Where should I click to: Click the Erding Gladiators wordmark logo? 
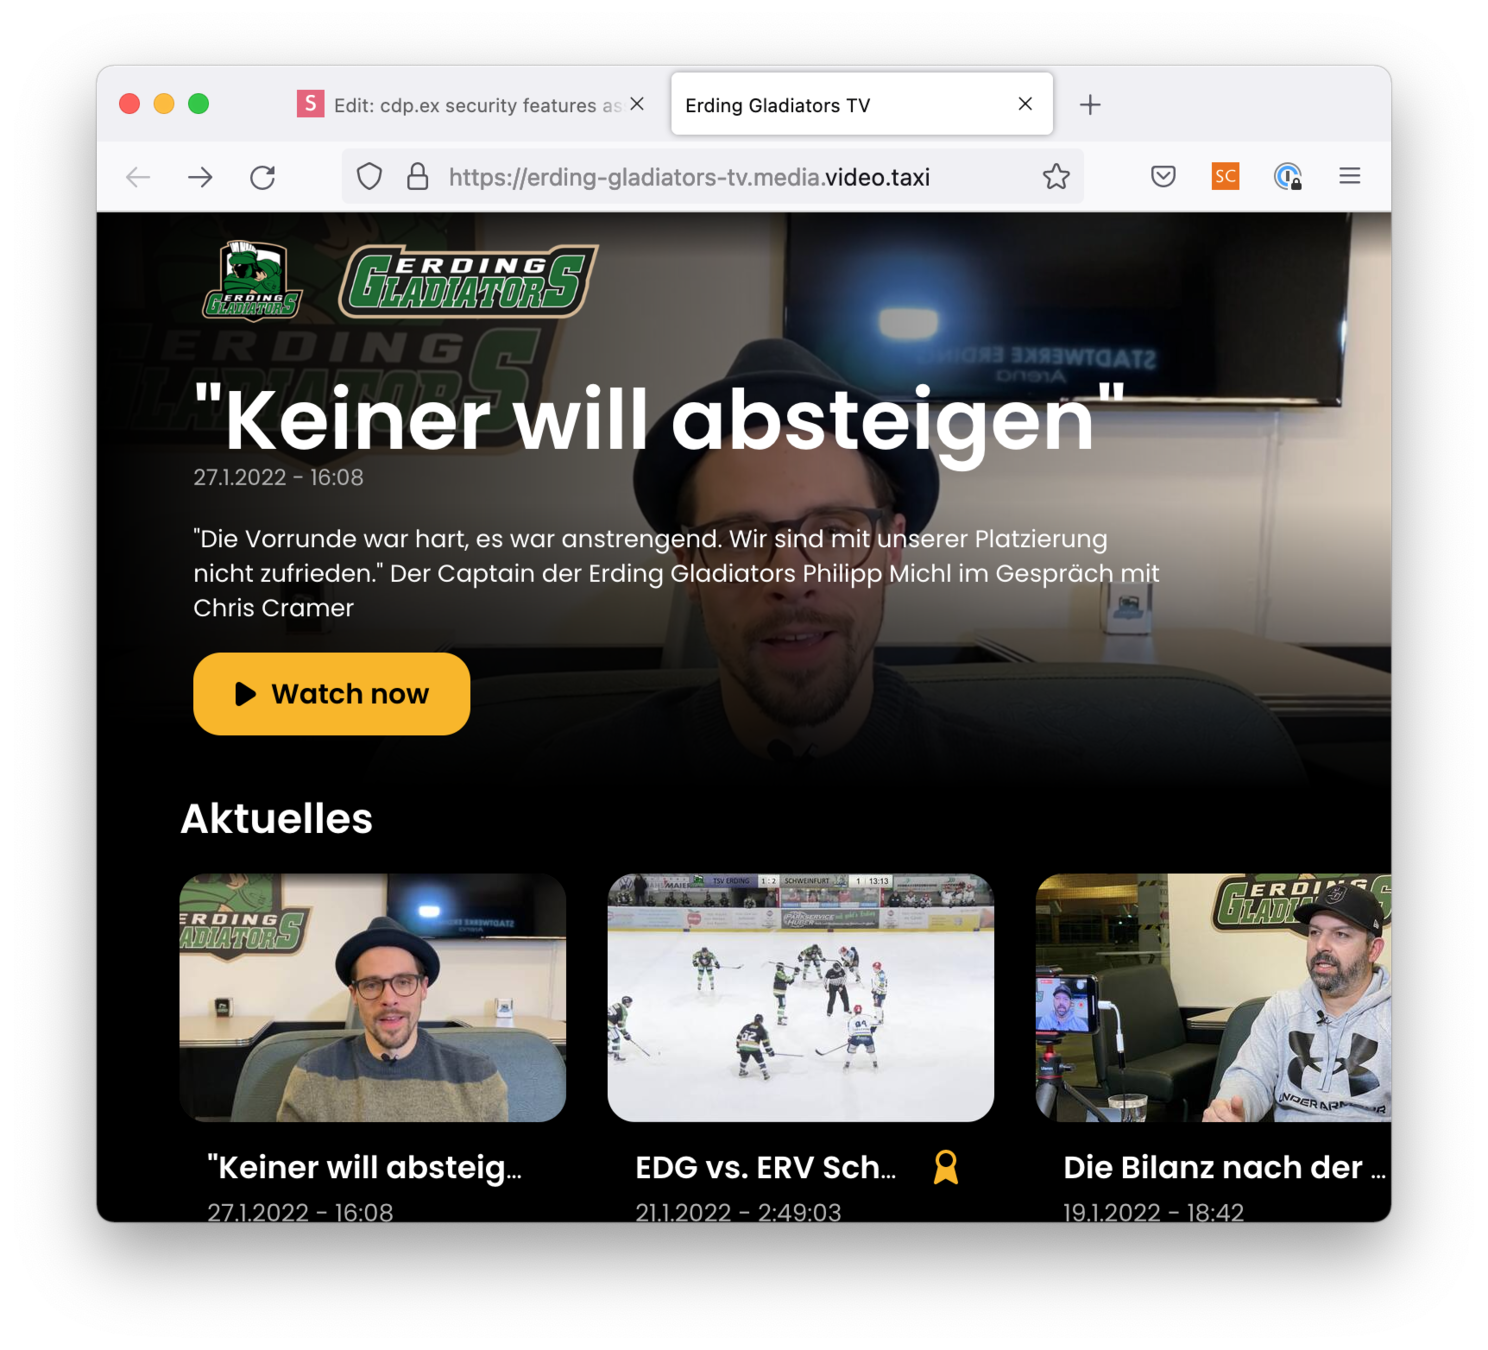pyautogui.click(x=468, y=282)
